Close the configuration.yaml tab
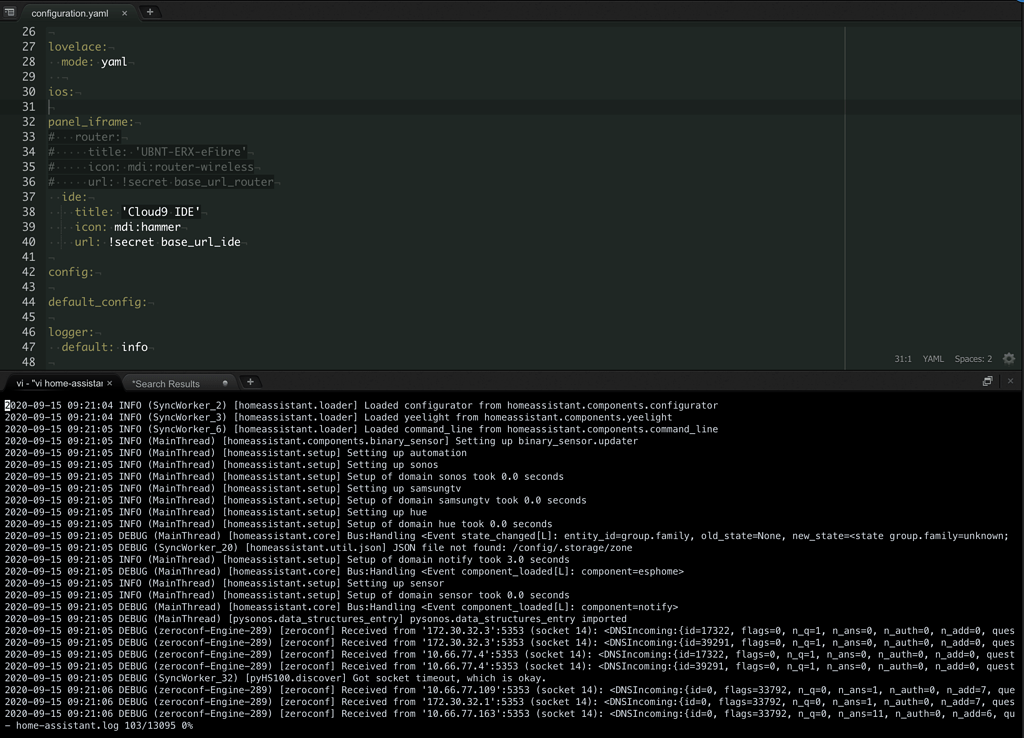Viewport: 1024px width, 738px height. click(x=124, y=13)
